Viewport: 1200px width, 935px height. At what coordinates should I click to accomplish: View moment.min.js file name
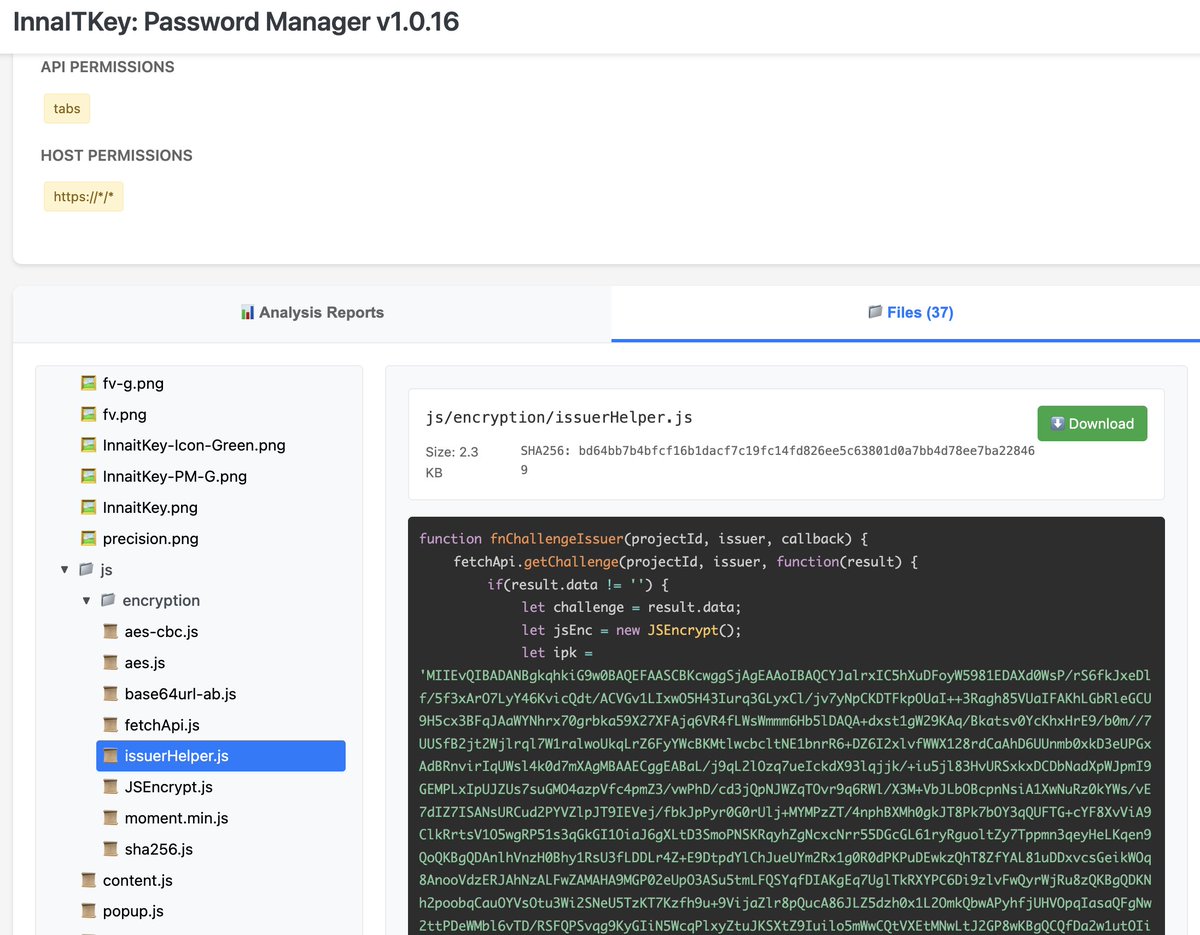176,818
